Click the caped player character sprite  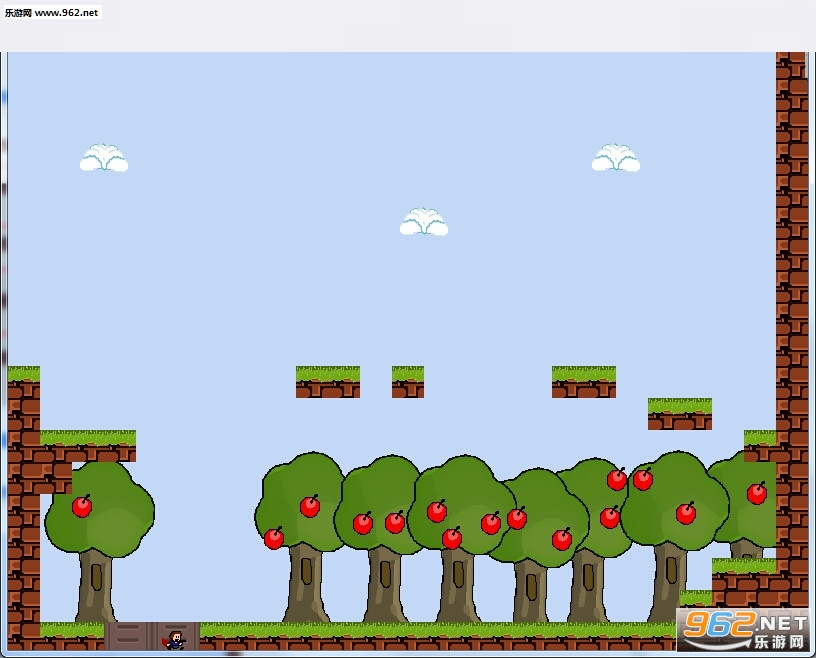pyautogui.click(x=176, y=640)
